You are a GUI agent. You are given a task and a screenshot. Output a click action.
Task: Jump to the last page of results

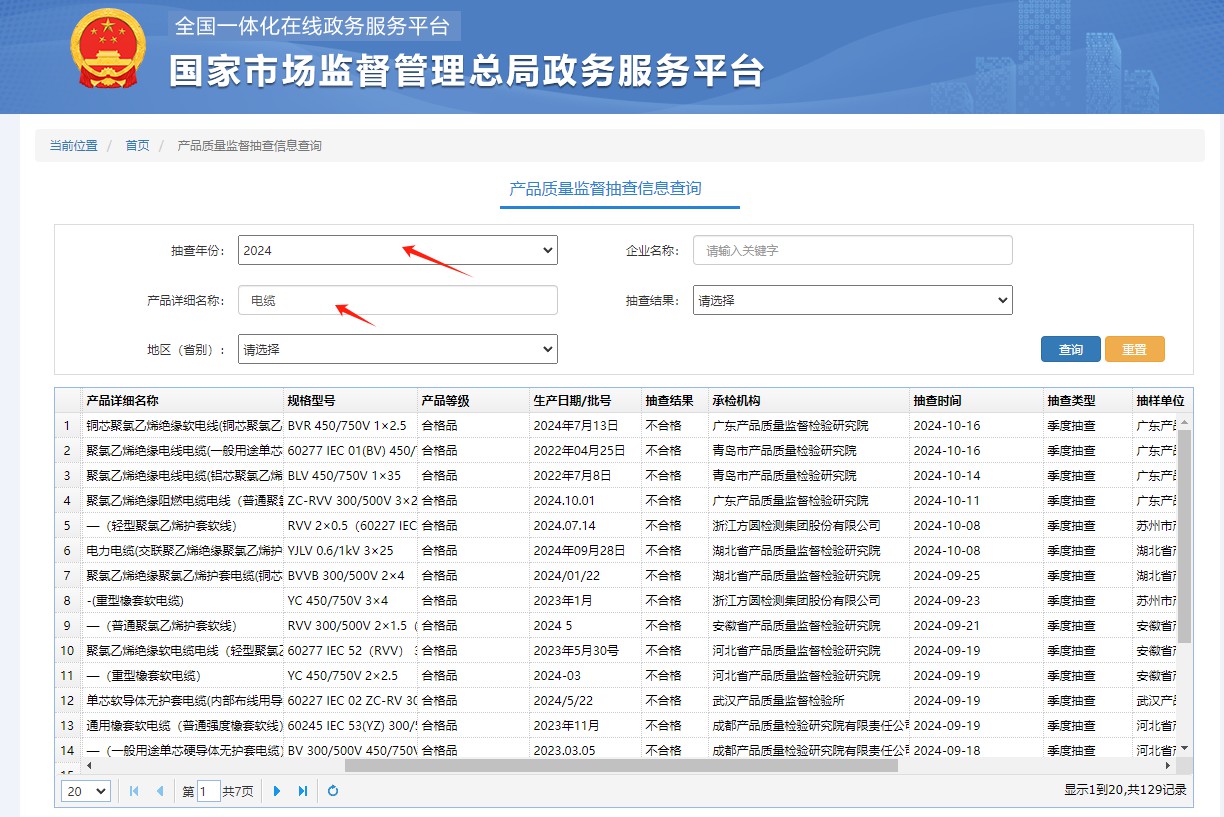(302, 791)
